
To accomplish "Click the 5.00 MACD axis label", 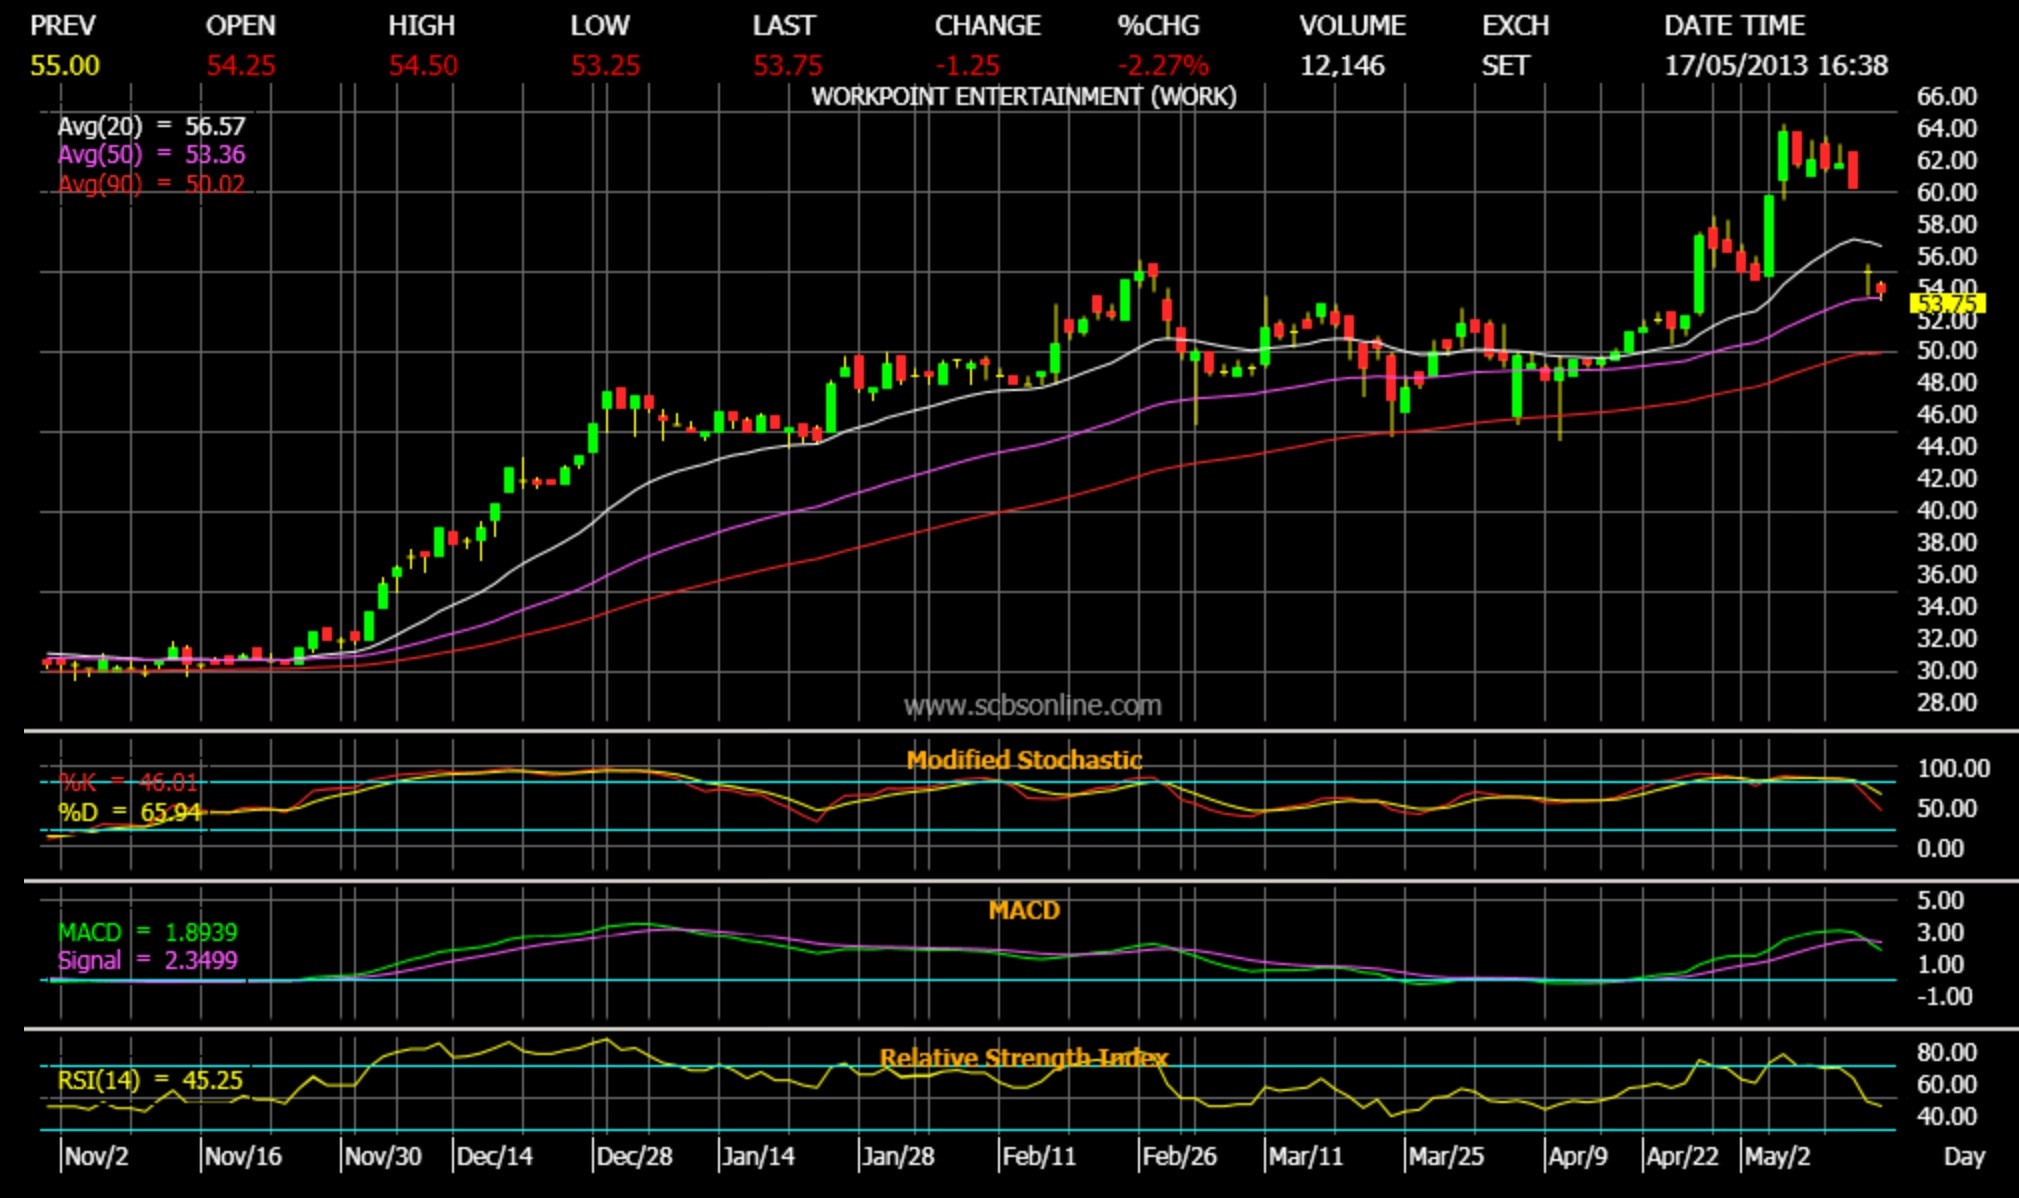I will pos(1940,900).
